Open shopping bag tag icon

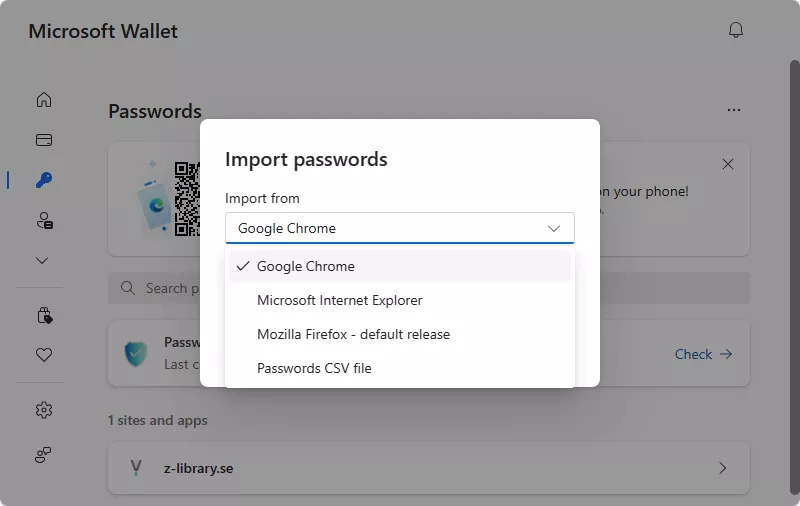pyautogui.click(x=44, y=316)
